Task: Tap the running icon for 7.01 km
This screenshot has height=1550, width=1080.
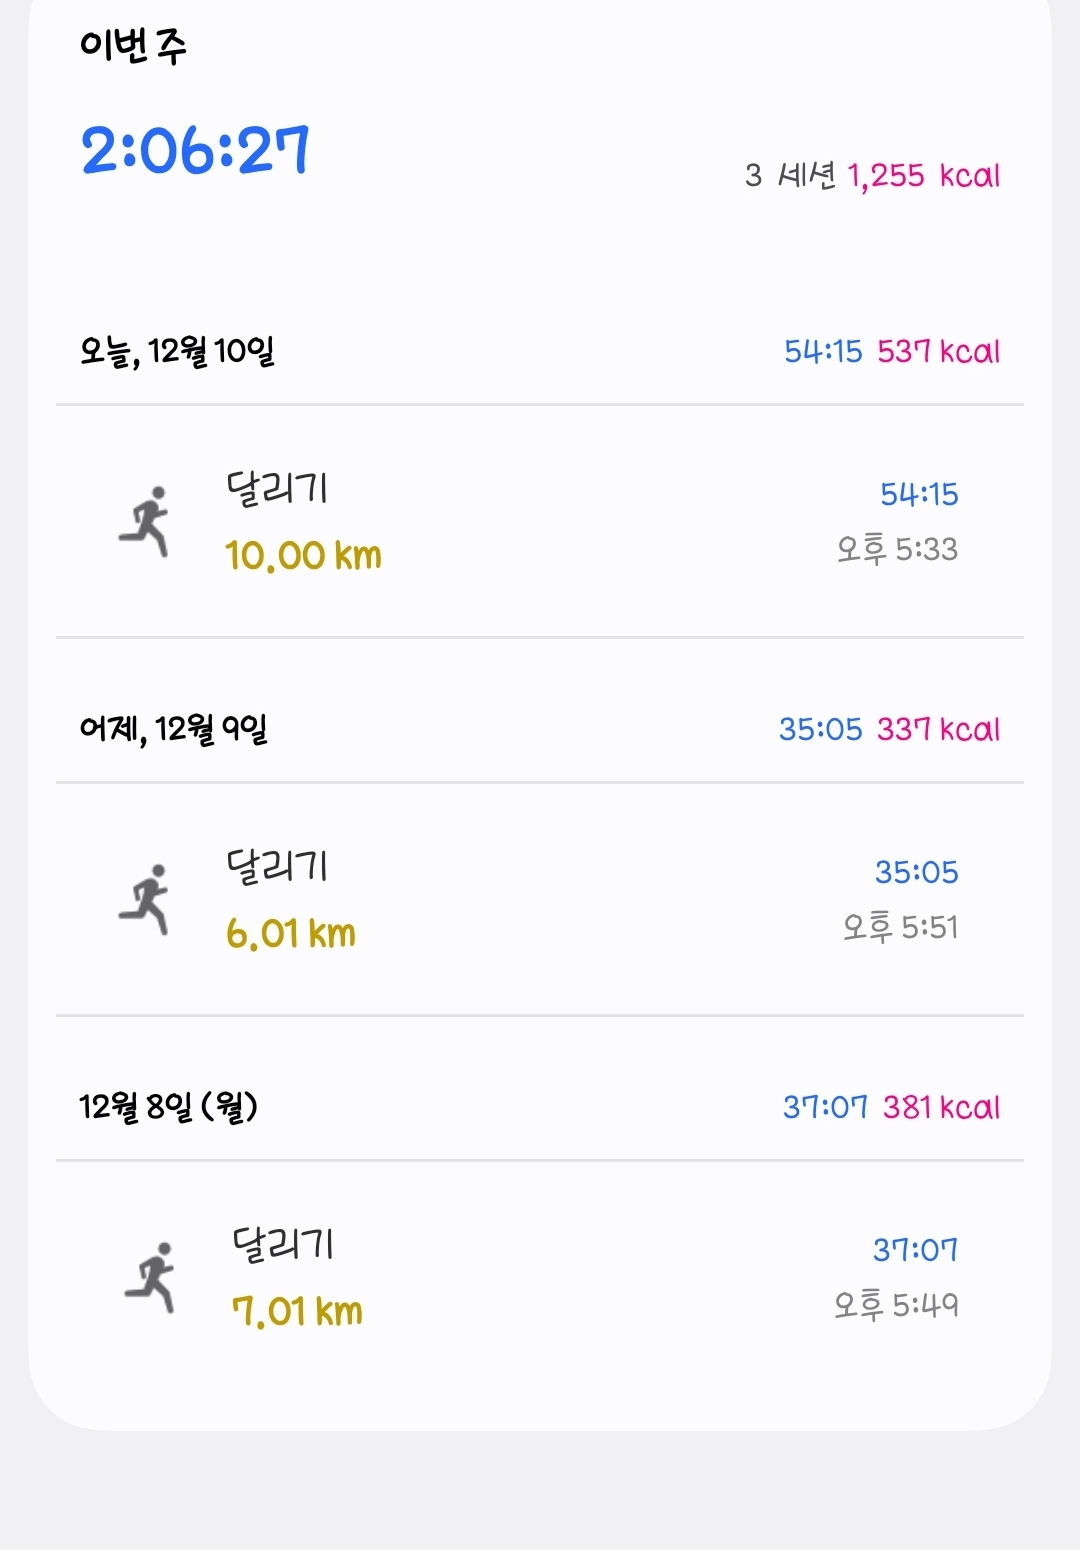Action: [151, 1277]
